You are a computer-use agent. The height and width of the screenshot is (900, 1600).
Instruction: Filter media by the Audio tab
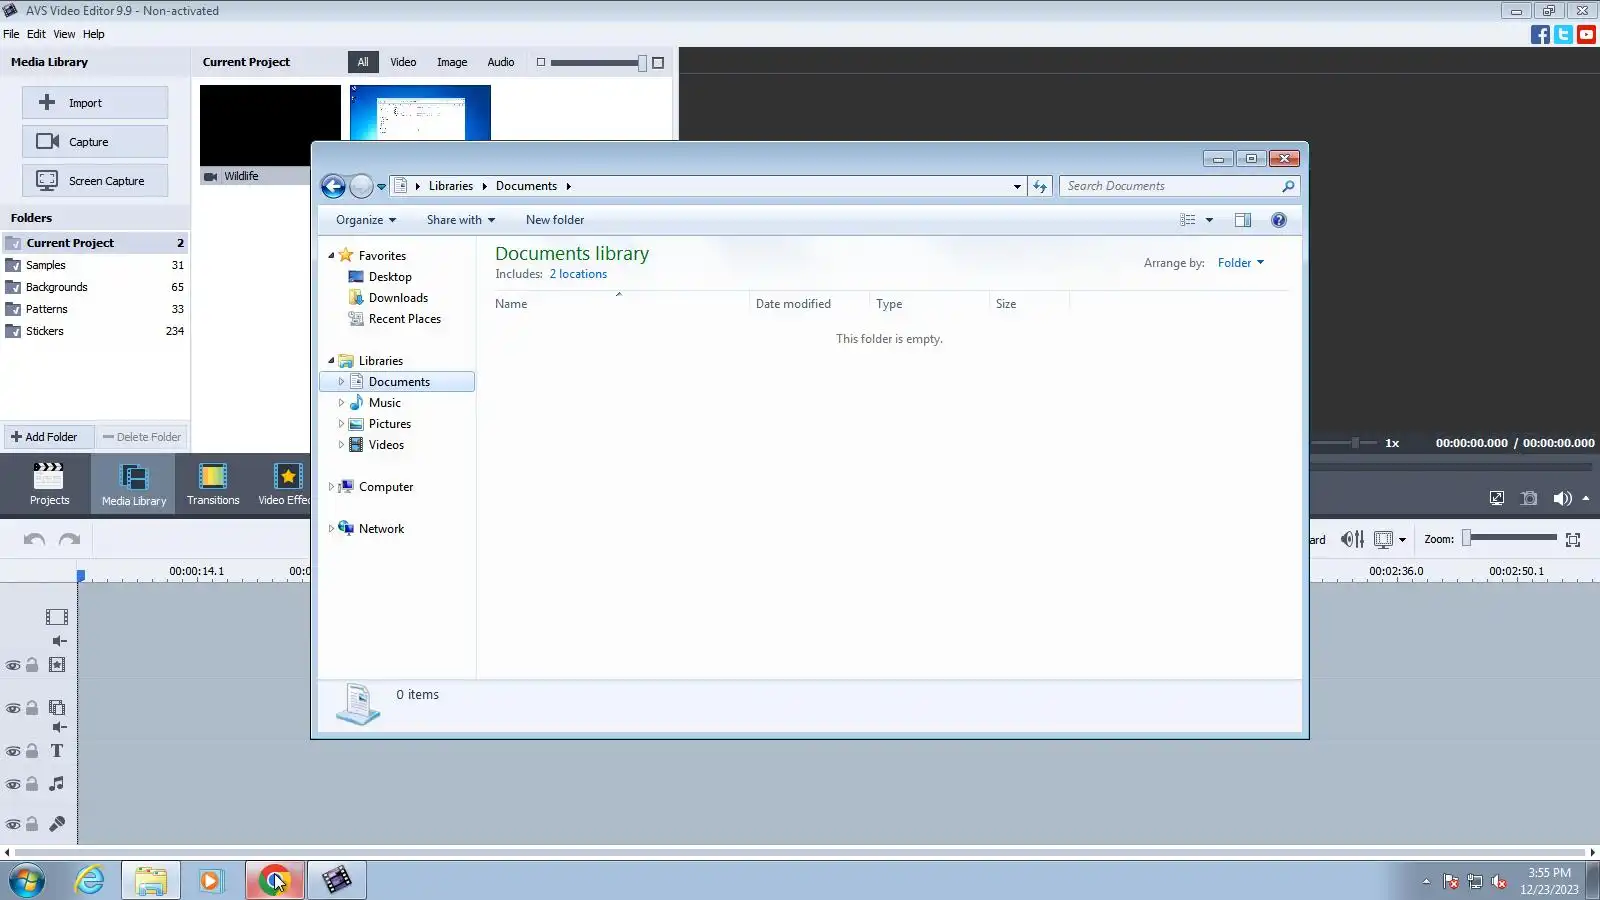tap(501, 62)
